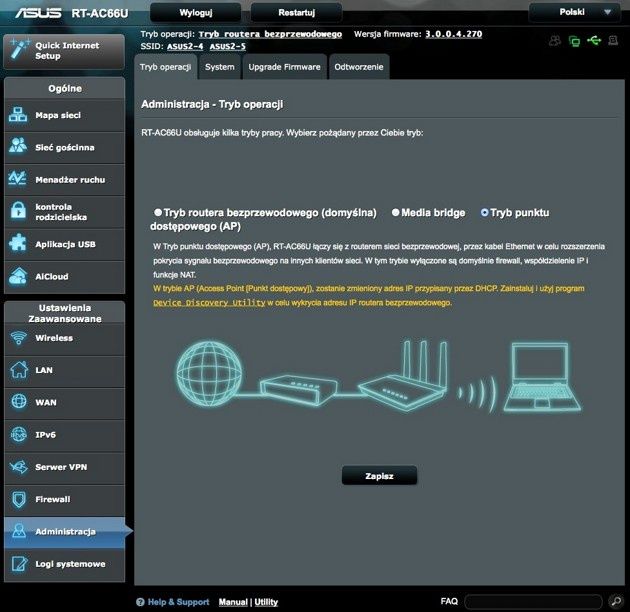Click the Manual link in footer

233,602
